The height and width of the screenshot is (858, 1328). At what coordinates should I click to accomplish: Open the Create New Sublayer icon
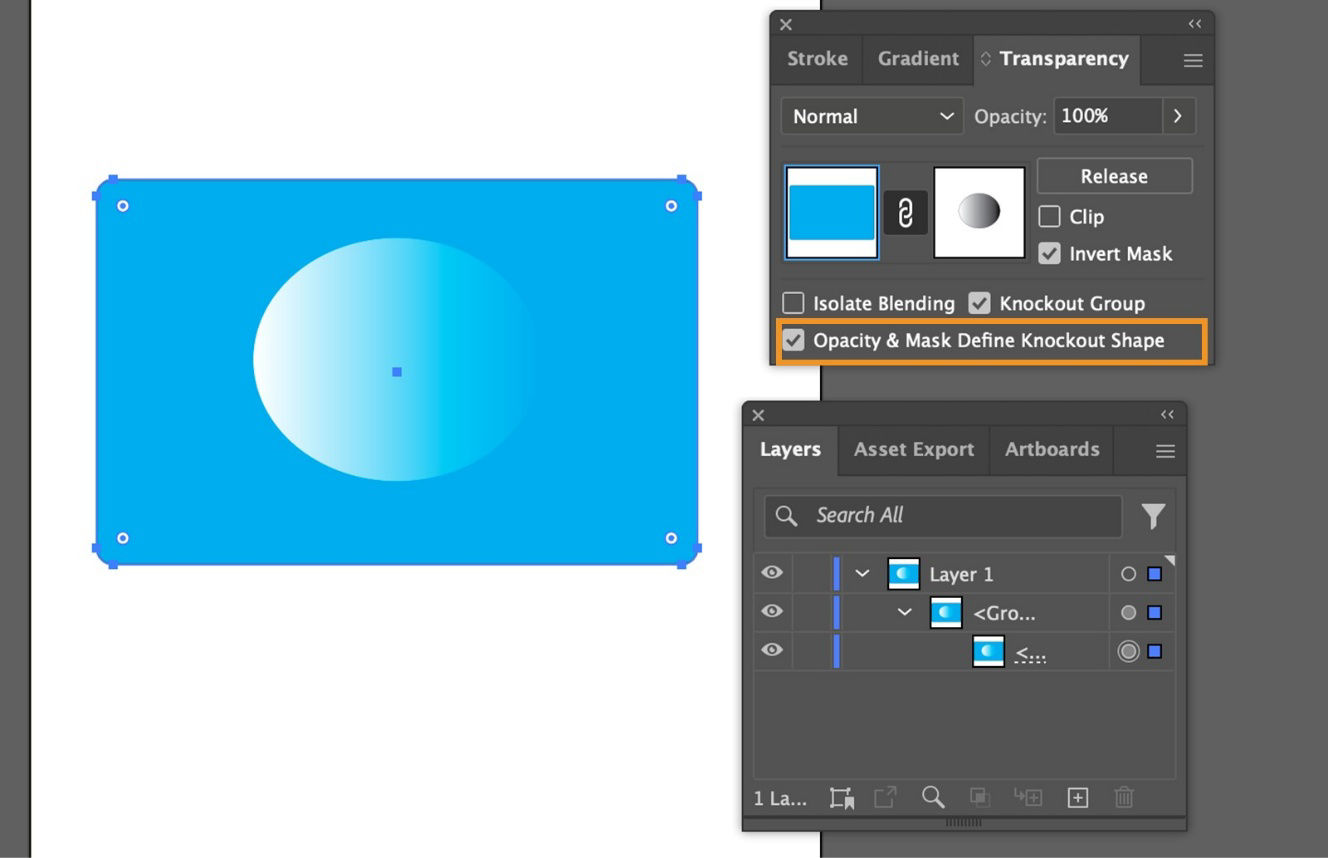point(1028,798)
